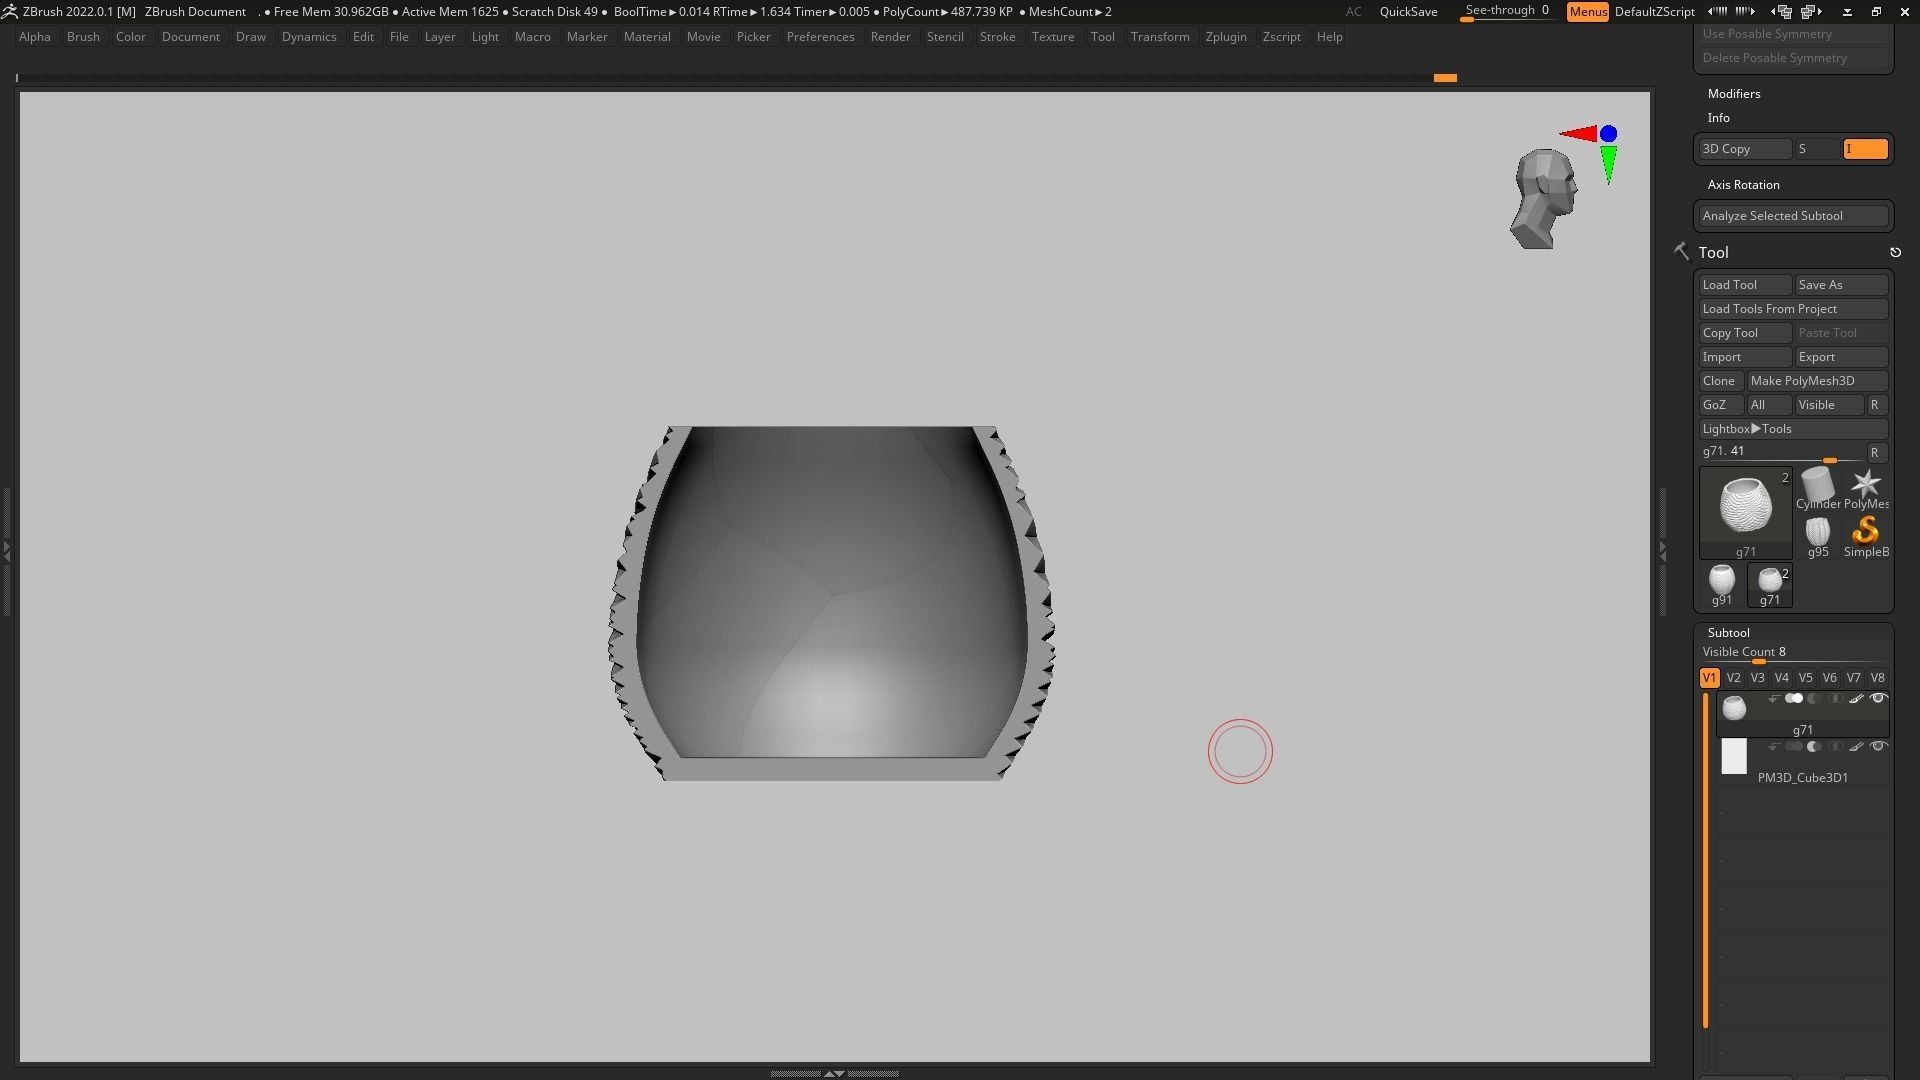The width and height of the screenshot is (1920, 1080).
Task: Select the SimpleBrush tool icon
Action: [x=1865, y=531]
